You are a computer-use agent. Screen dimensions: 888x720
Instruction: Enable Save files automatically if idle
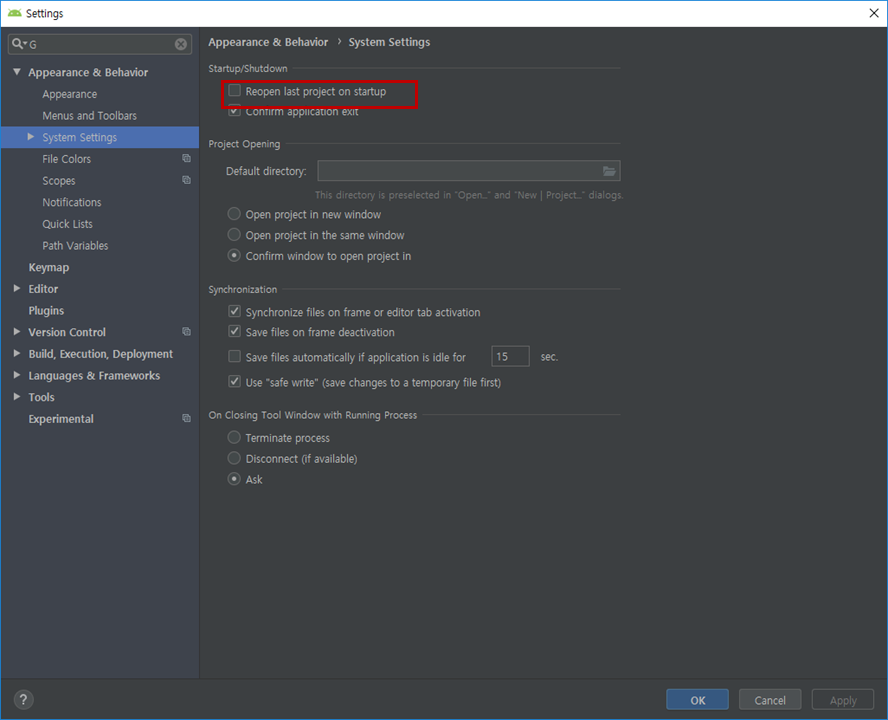point(234,356)
